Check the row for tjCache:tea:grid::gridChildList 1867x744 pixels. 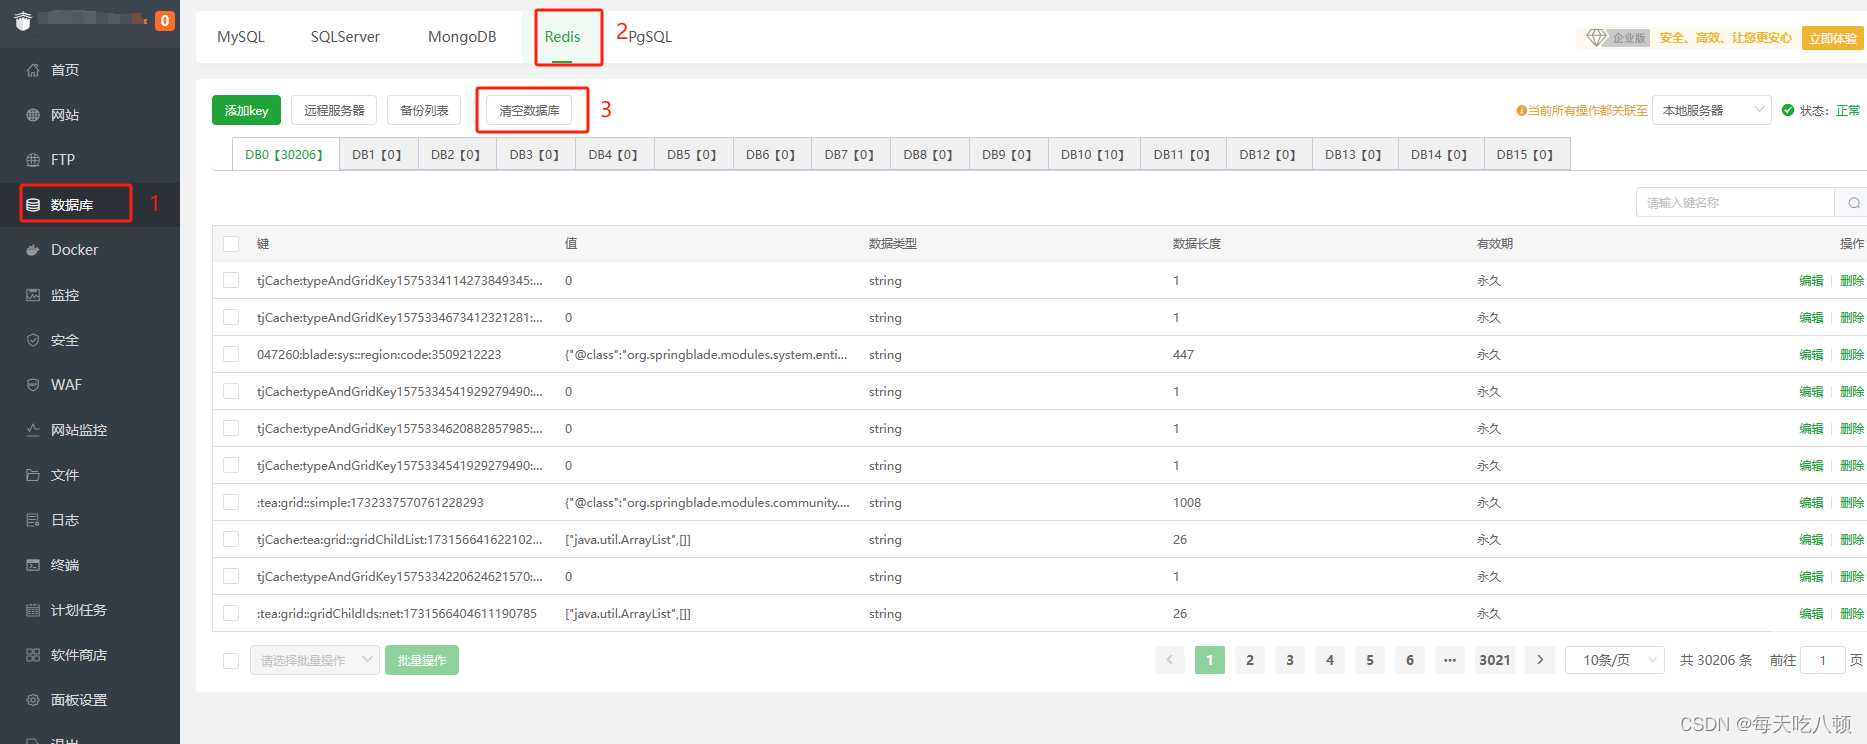(x=231, y=540)
